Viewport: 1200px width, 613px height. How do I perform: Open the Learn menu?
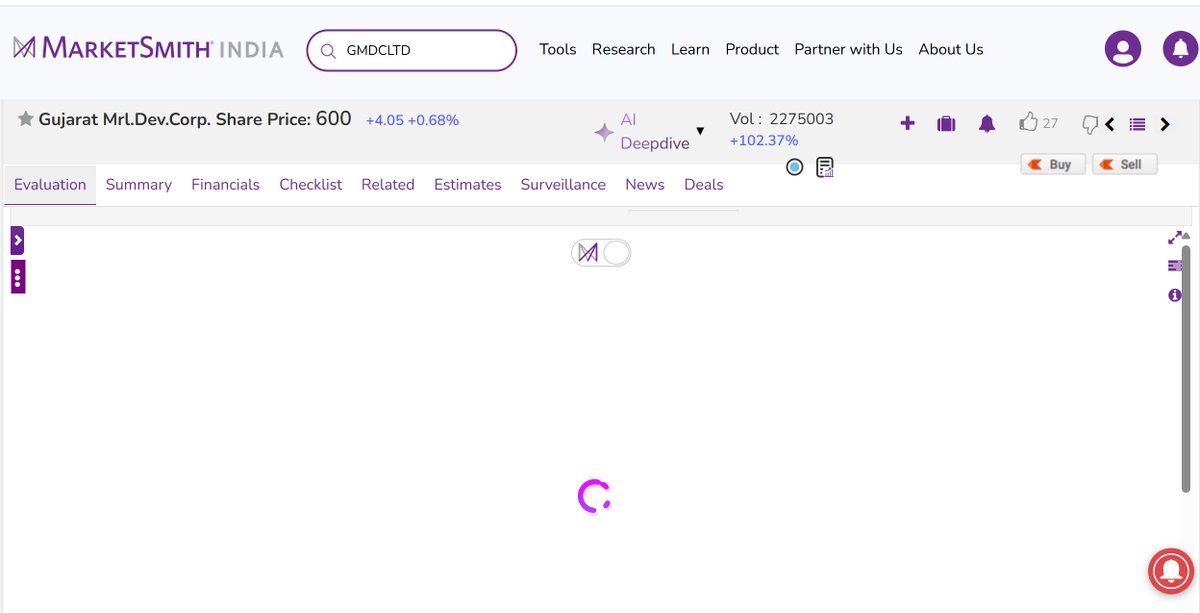(690, 49)
